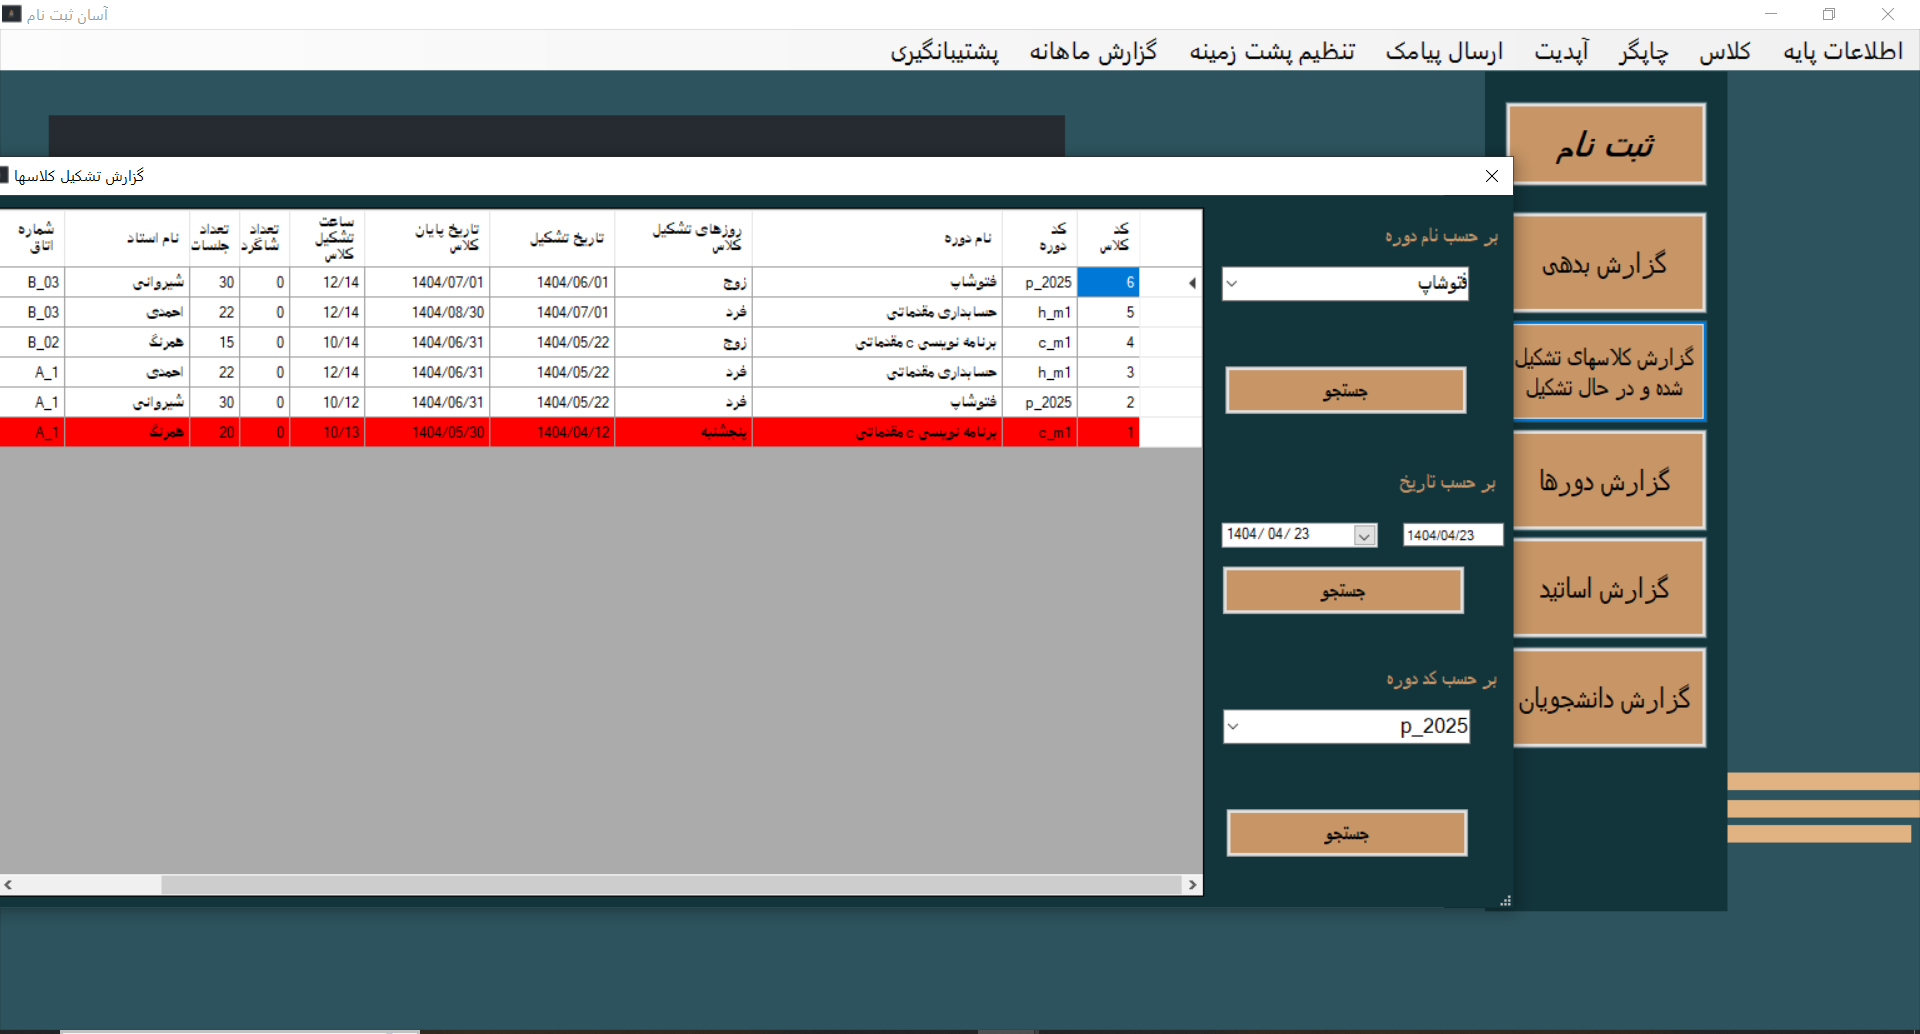Open the چاپگر menu
The width and height of the screenshot is (1920, 1034).
1644,51
